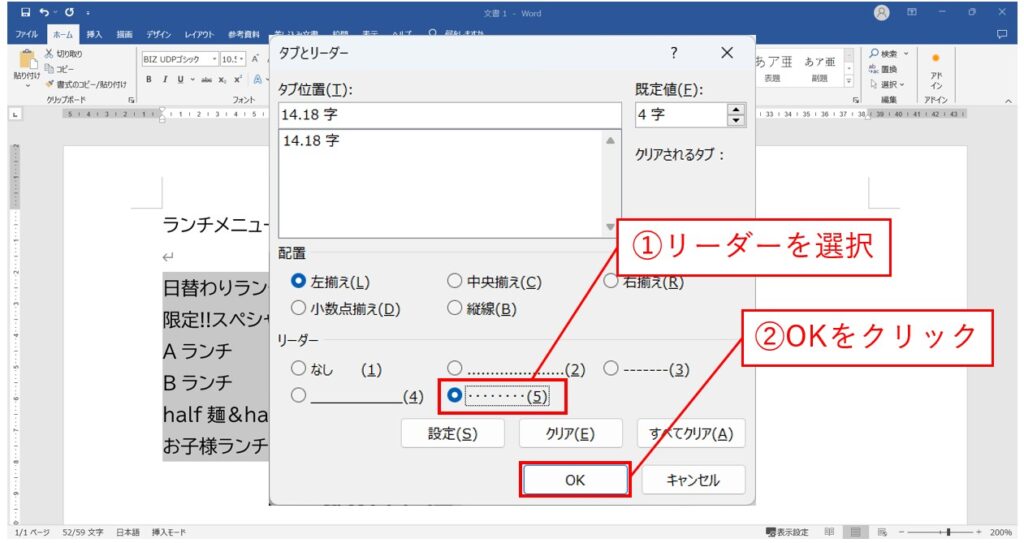The image size is (1024, 543).
Task: Click the 書式のコピー/貼り付け format painter
Action: [86, 84]
